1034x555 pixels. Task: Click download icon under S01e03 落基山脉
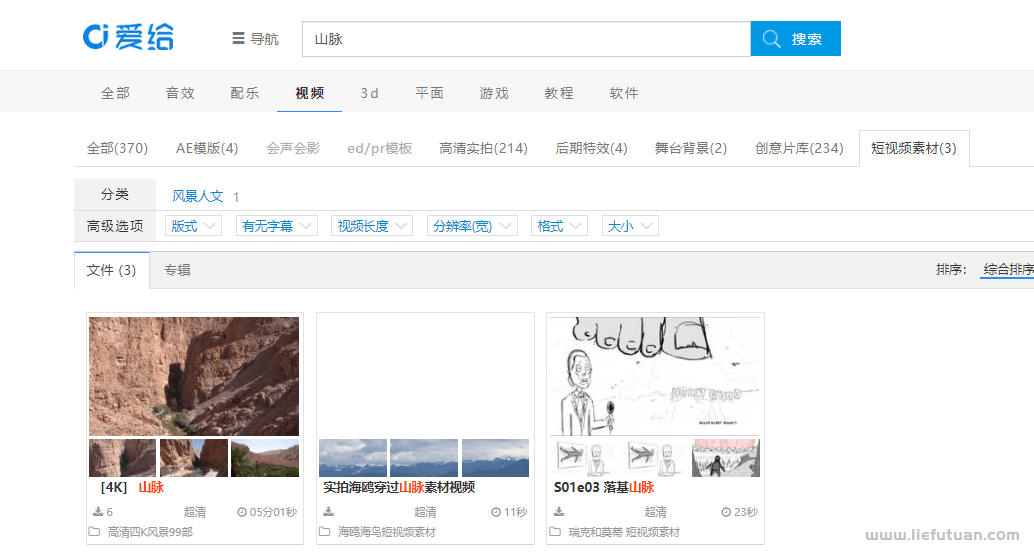(559, 511)
